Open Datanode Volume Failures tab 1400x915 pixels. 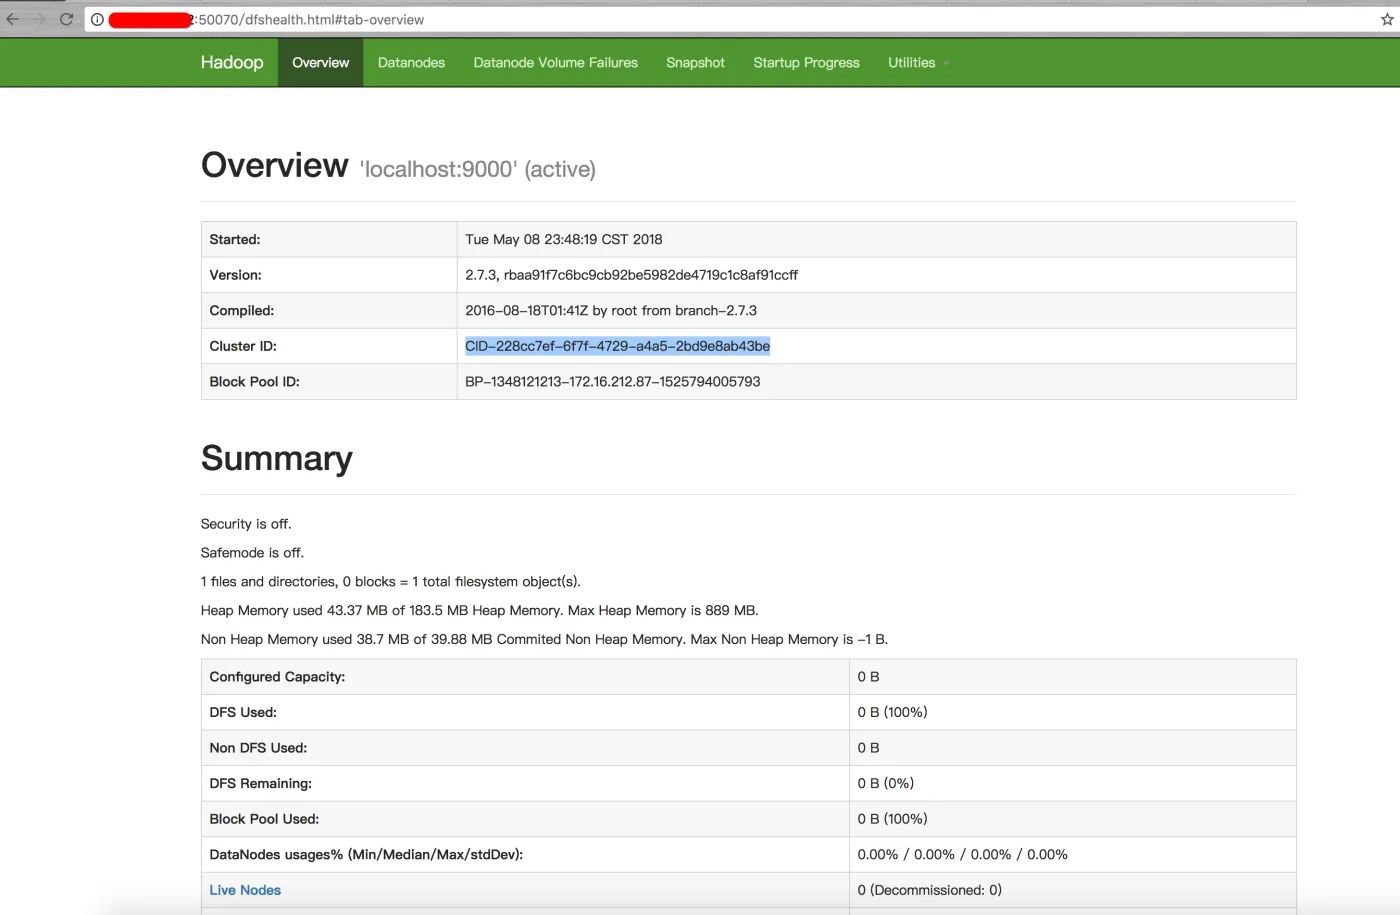pos(555,62)
